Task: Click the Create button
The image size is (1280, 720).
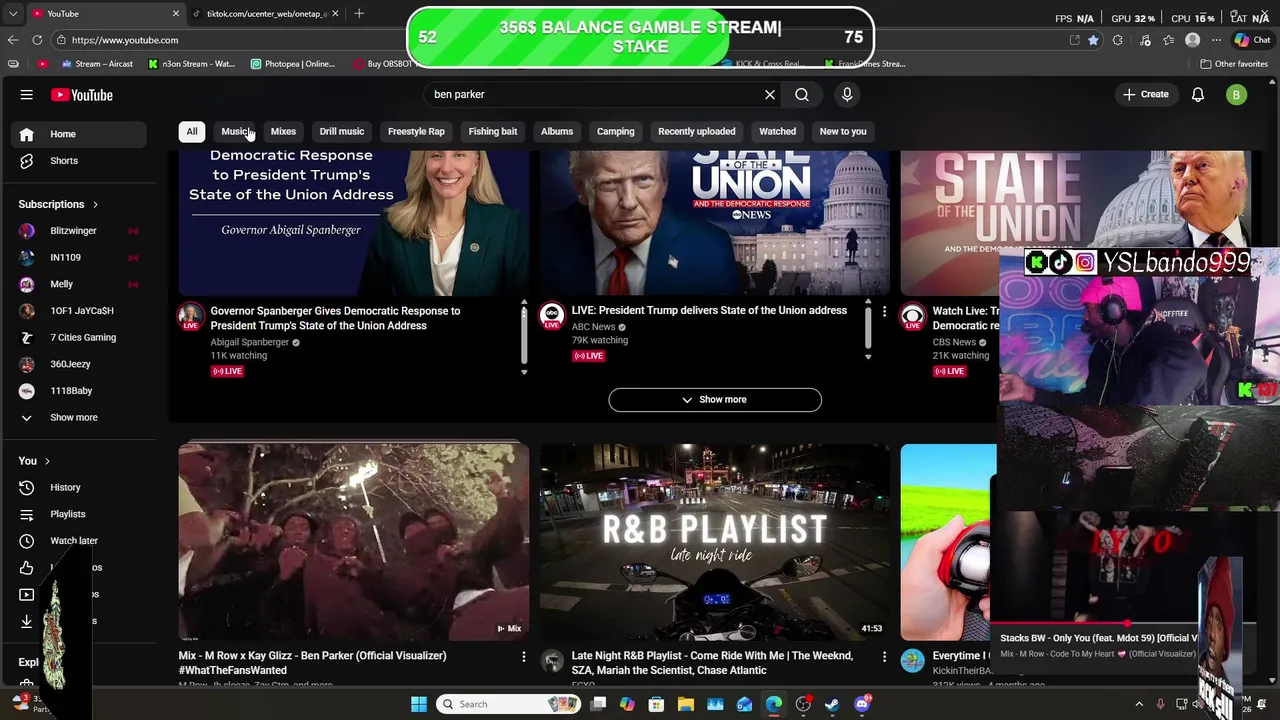Action: click(x=1146, y=95)
